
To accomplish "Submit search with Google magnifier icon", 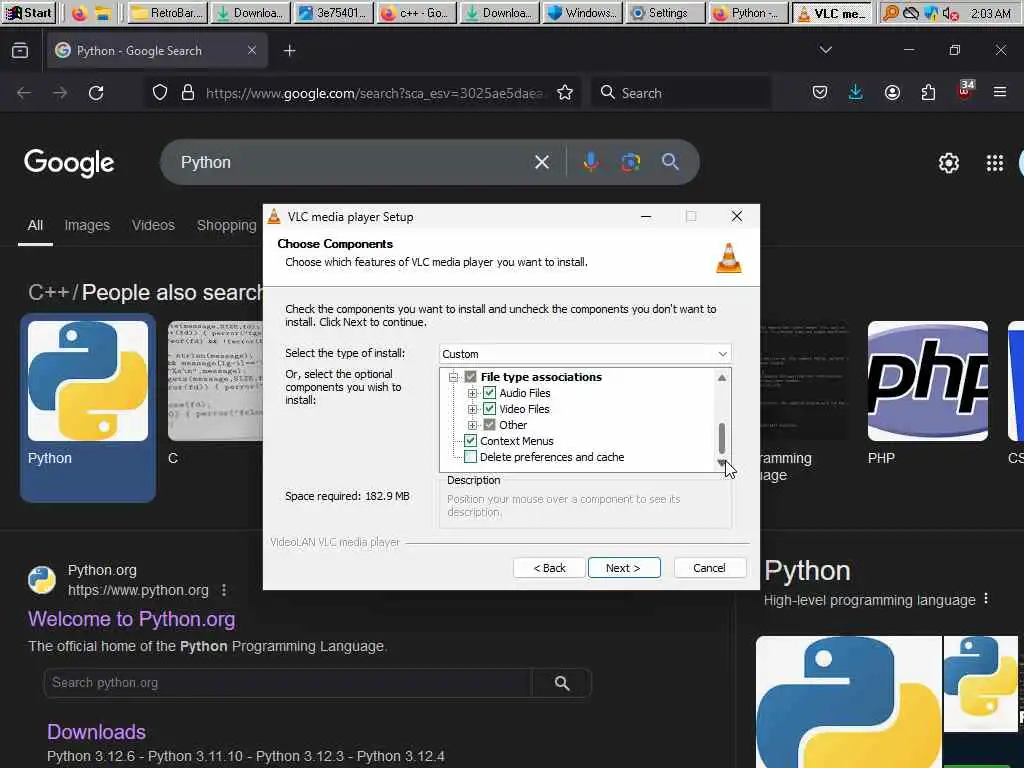I will coord(670,162).
